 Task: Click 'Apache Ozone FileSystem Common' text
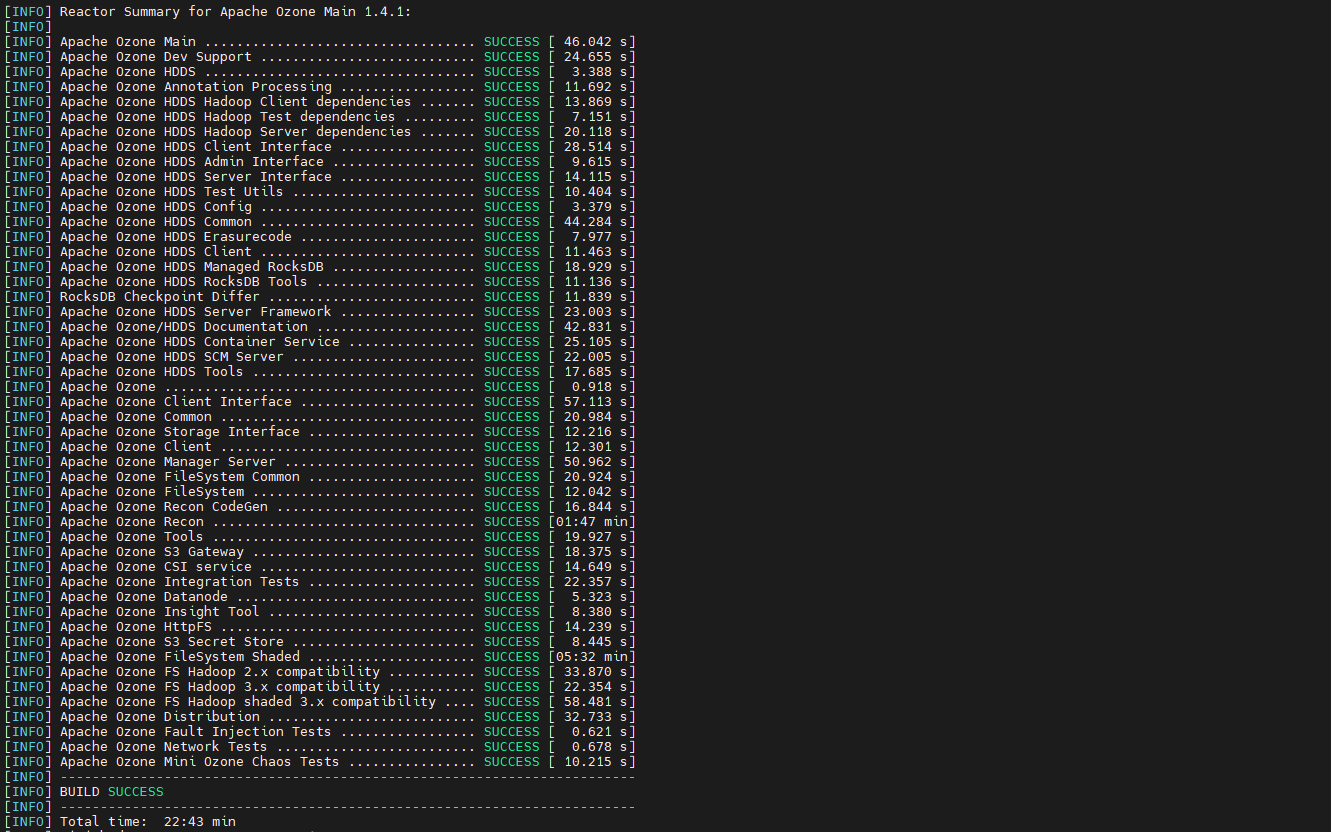click(180, 477)
